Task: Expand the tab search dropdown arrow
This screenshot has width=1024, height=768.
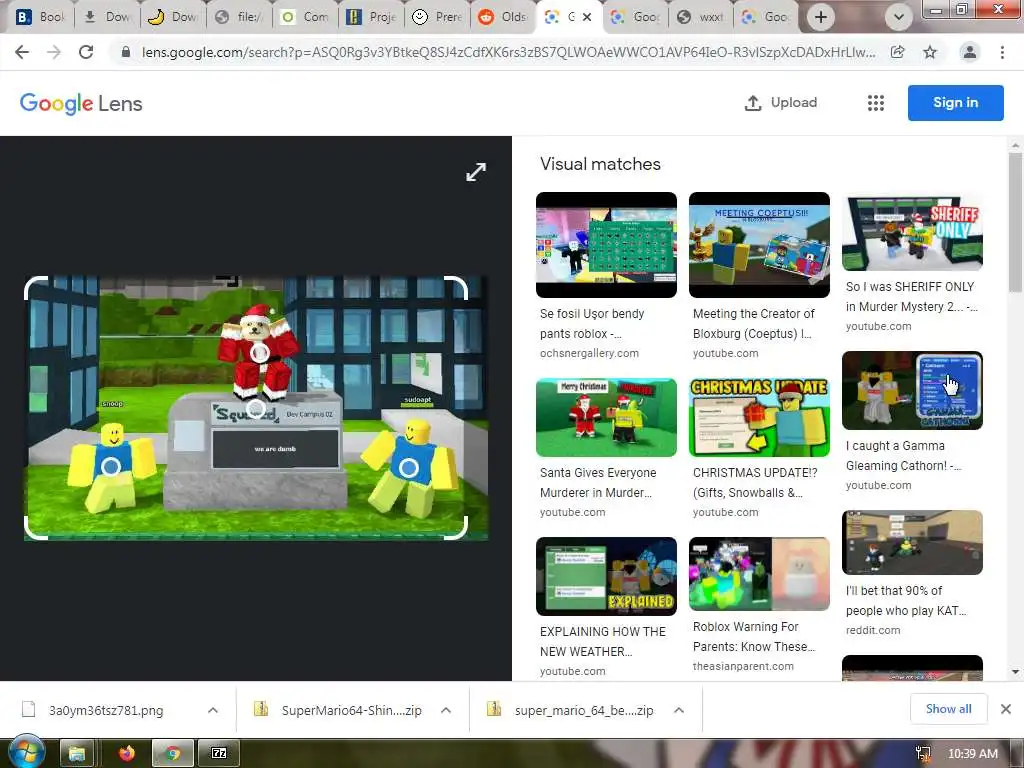Action: click(x=899, y=17)
